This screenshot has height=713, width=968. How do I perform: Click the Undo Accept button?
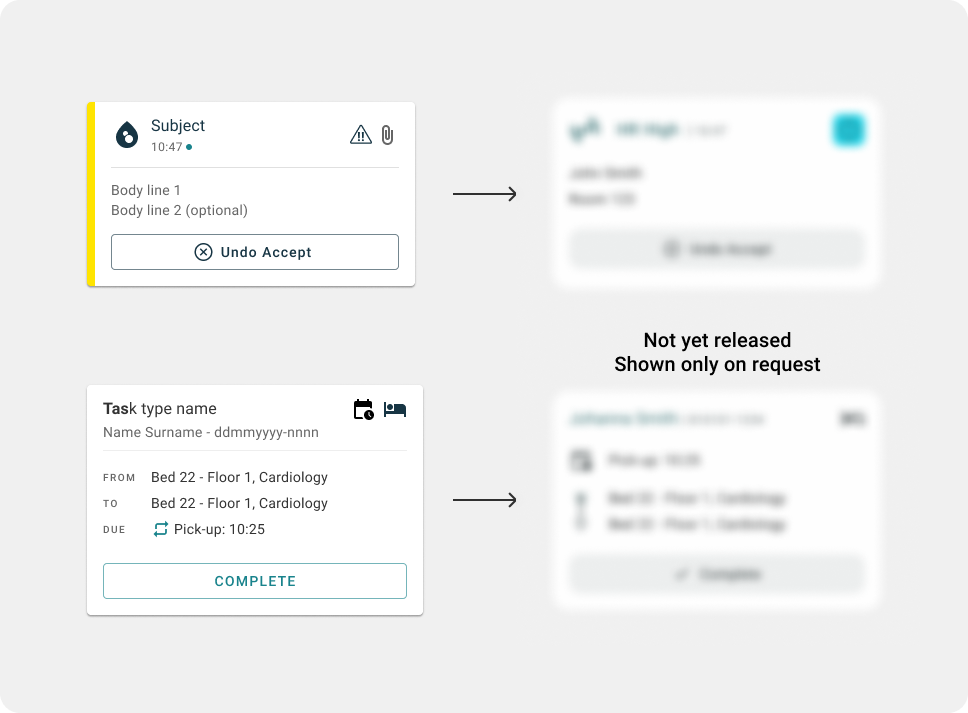pyautogui.click(x=255, y=252)
